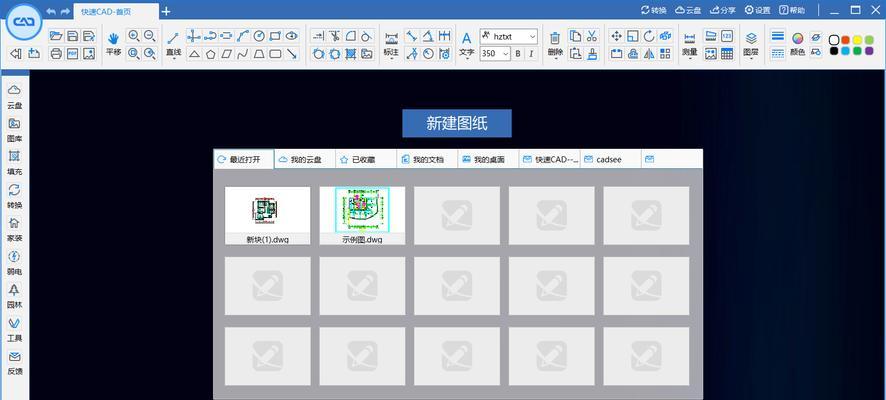
Task: Select the Rotate tool
Action: [x=649, y=36]
